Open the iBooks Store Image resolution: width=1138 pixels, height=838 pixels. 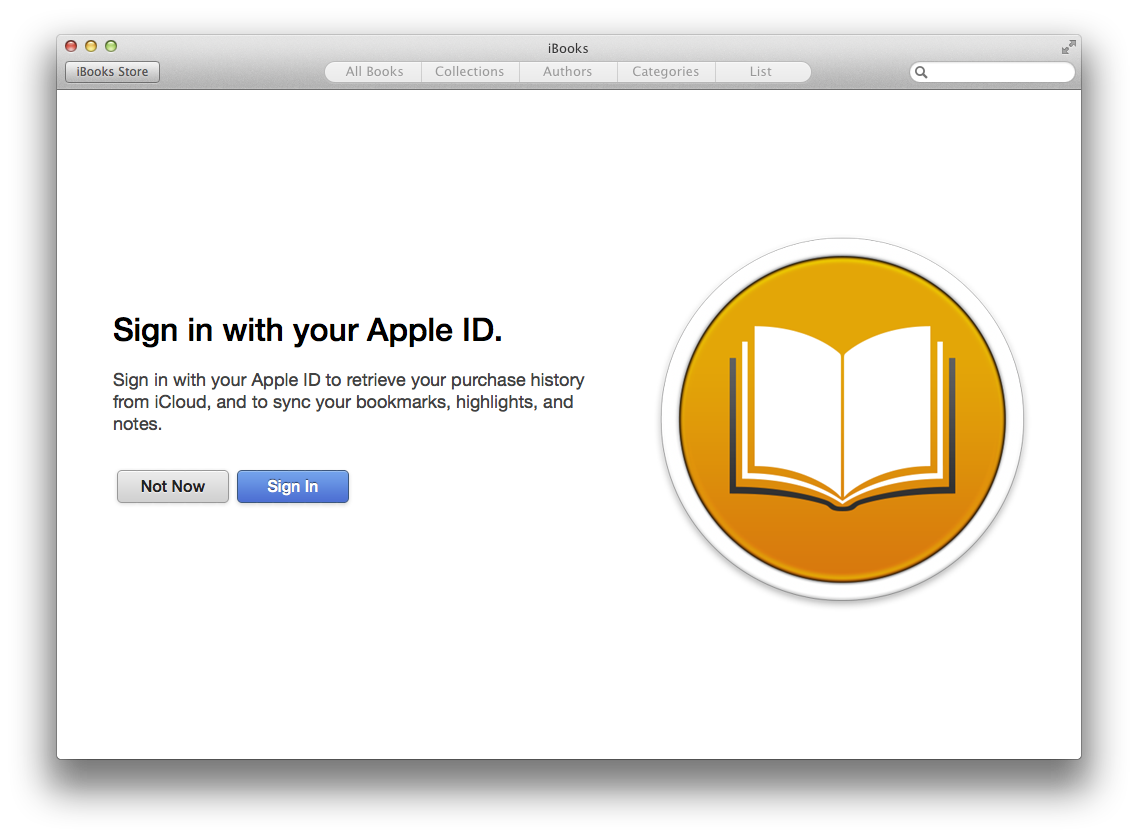[x=112, y=72]
